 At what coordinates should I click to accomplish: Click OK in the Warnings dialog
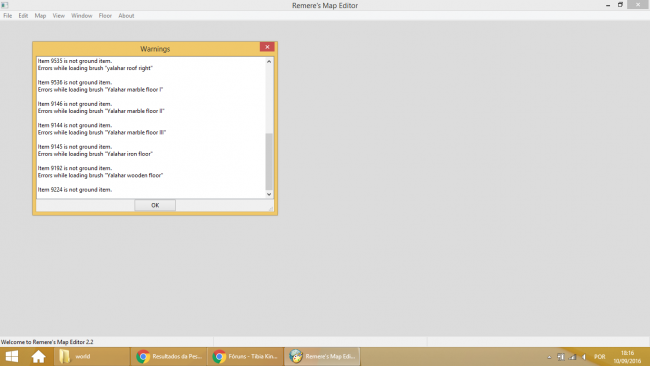coord(155,205)
